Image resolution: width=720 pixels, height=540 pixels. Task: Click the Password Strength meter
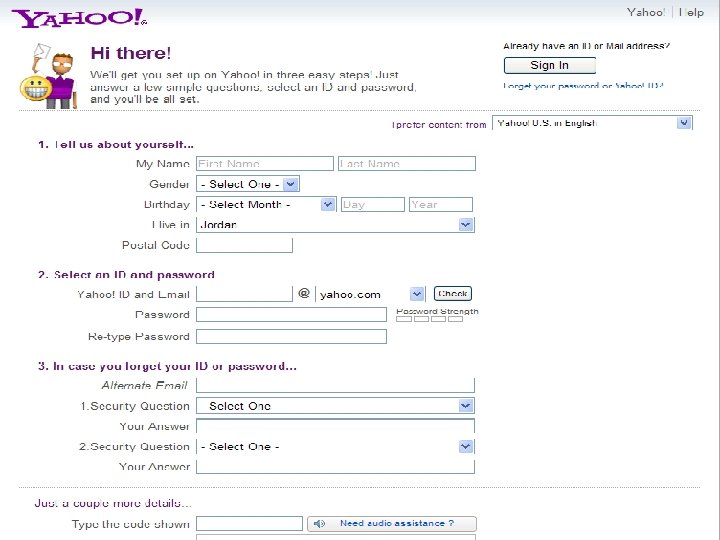(429, 319)
